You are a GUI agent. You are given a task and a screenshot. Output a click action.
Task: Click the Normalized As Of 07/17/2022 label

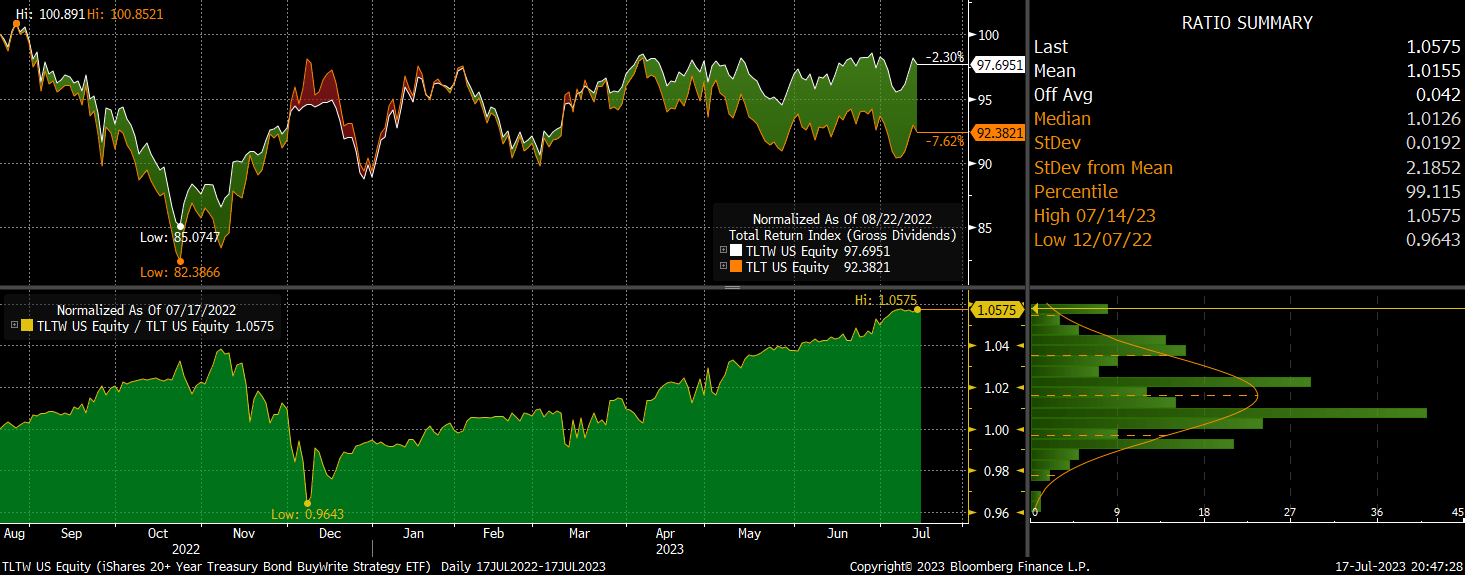tap(145, 311)
